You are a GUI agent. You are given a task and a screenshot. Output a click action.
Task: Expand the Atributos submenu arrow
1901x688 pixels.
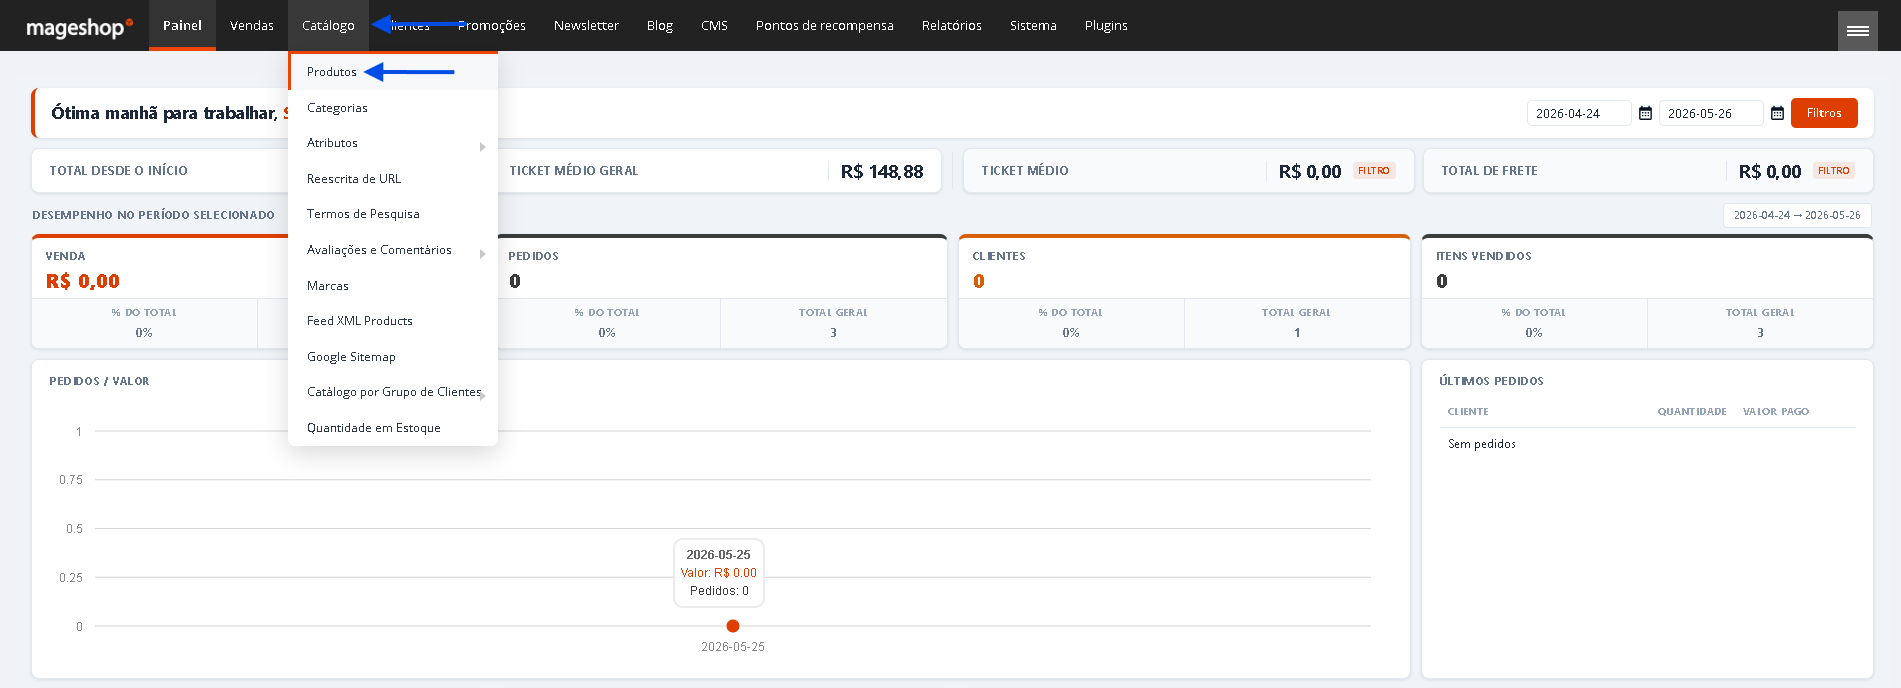[482, 147]
